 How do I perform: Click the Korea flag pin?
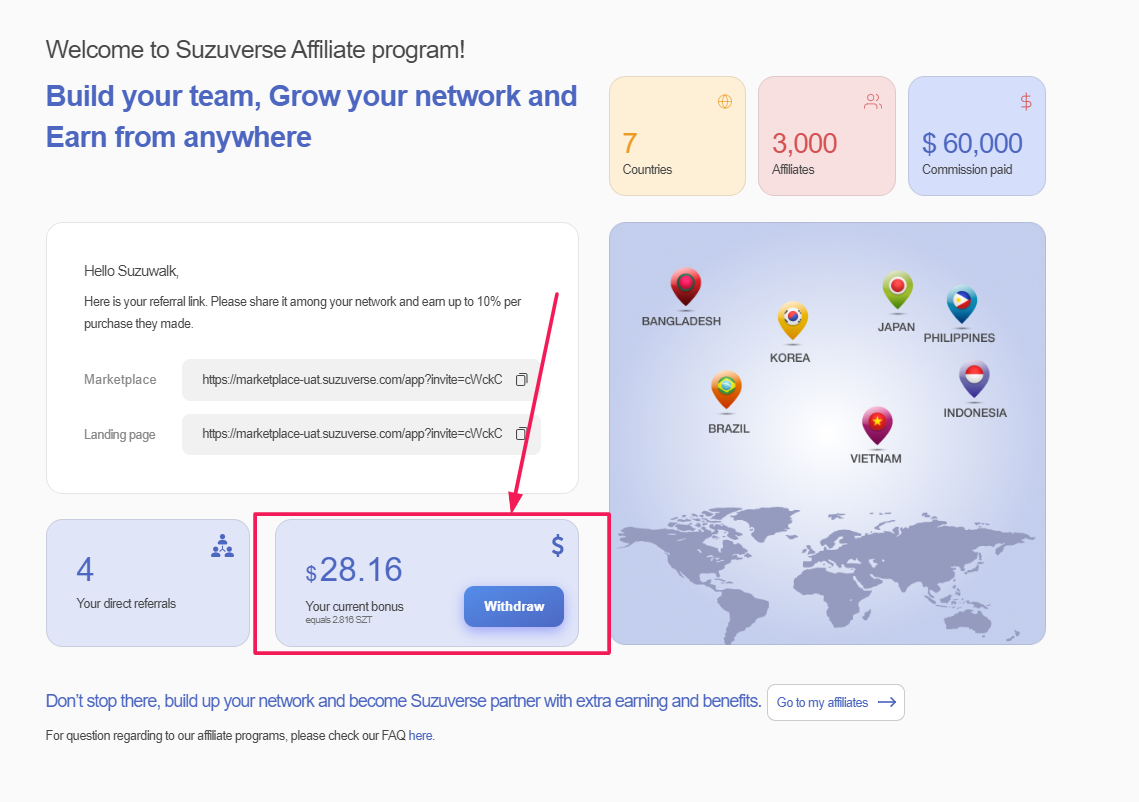point(792,320)
